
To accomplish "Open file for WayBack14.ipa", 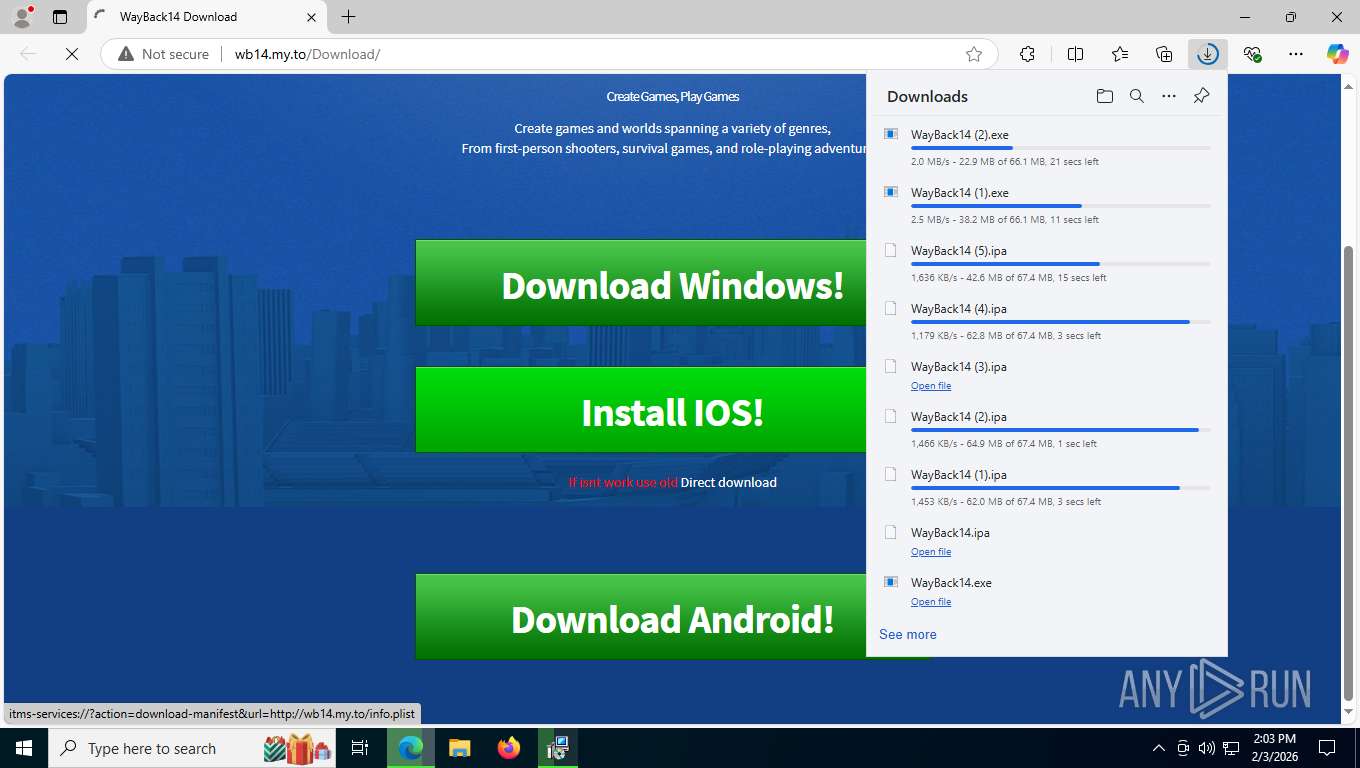I will [931, 552].
